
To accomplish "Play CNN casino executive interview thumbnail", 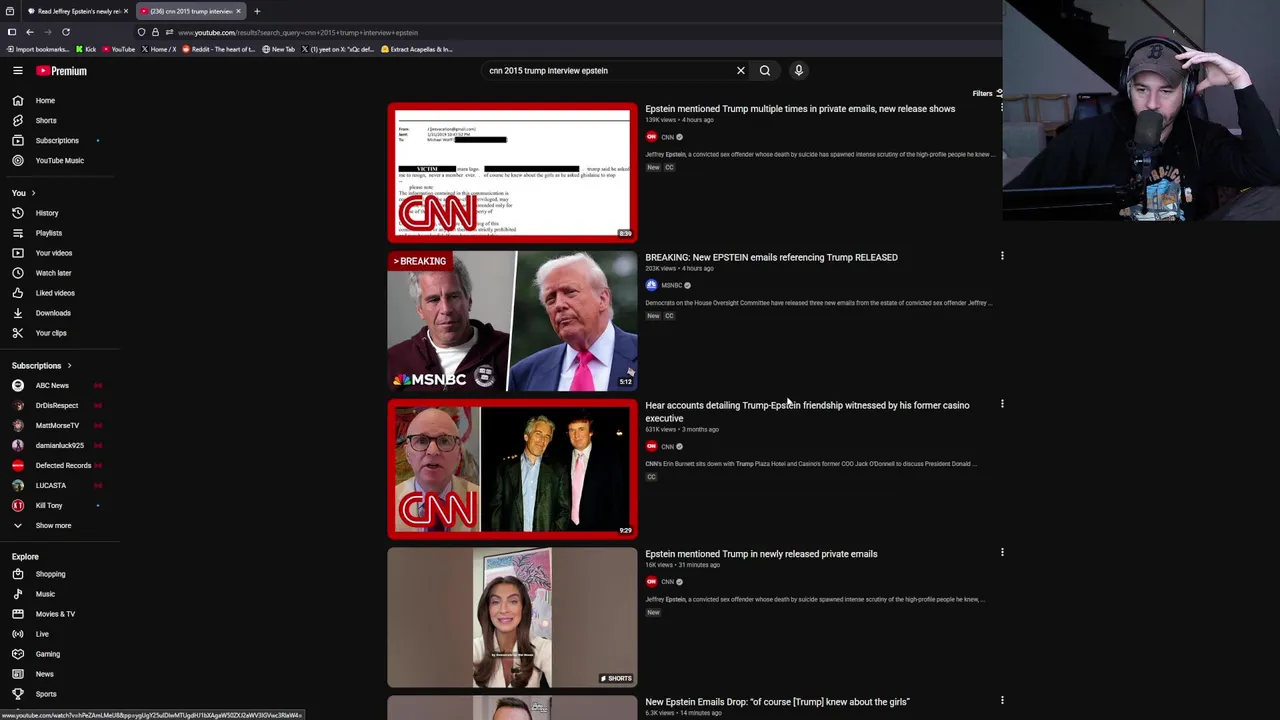I will [512, 469].
